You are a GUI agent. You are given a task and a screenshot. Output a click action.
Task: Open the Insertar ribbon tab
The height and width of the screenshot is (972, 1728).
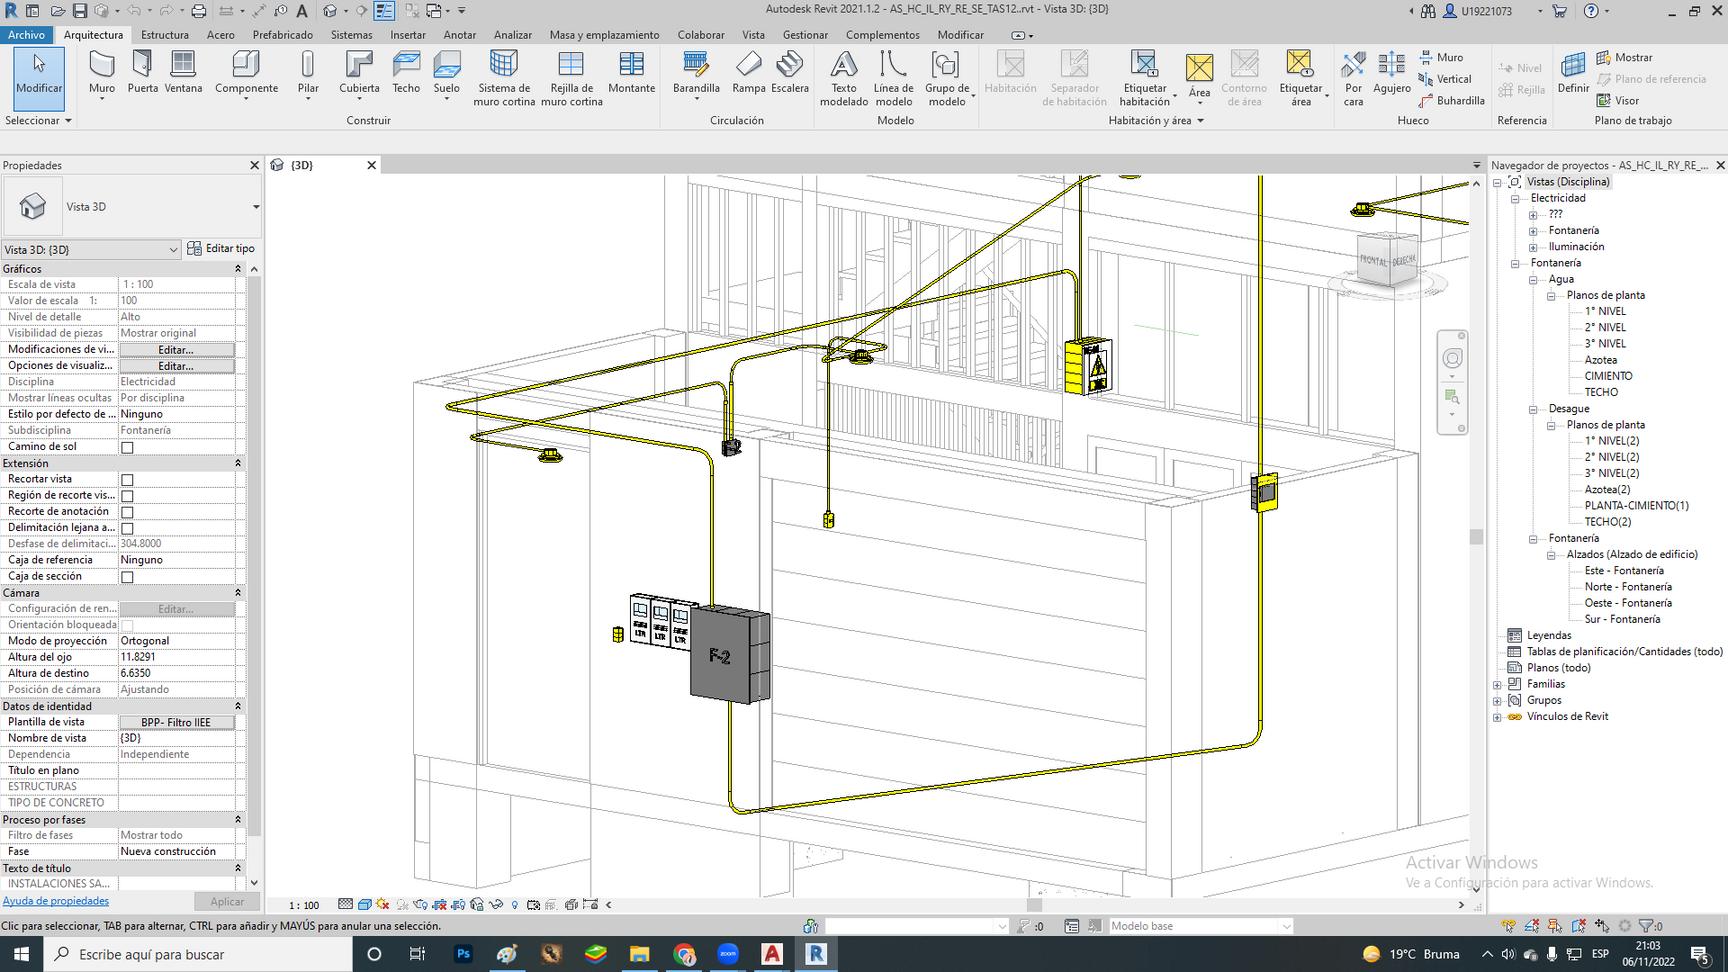pos(408,34)
